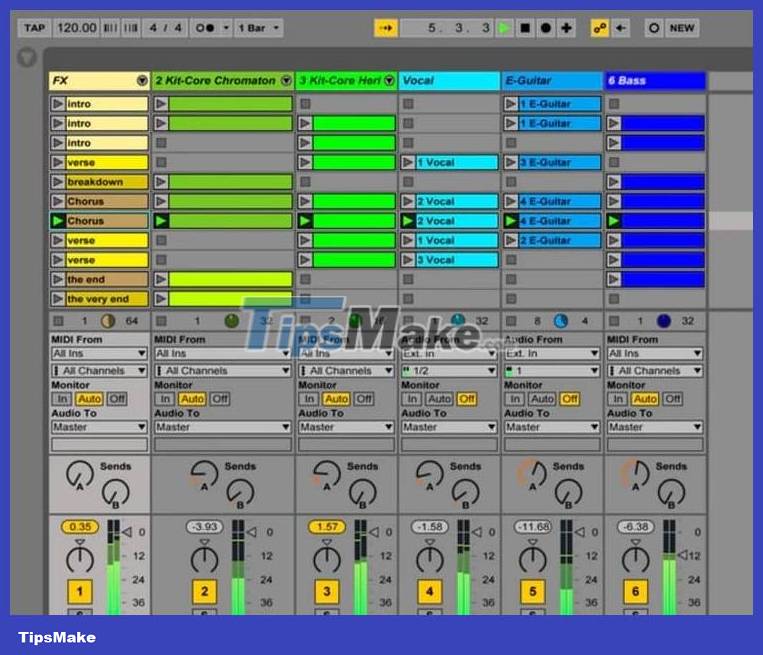The image size is (763, 655).
Task: Select the 6 Bass track header
Action: click(655, 80)
